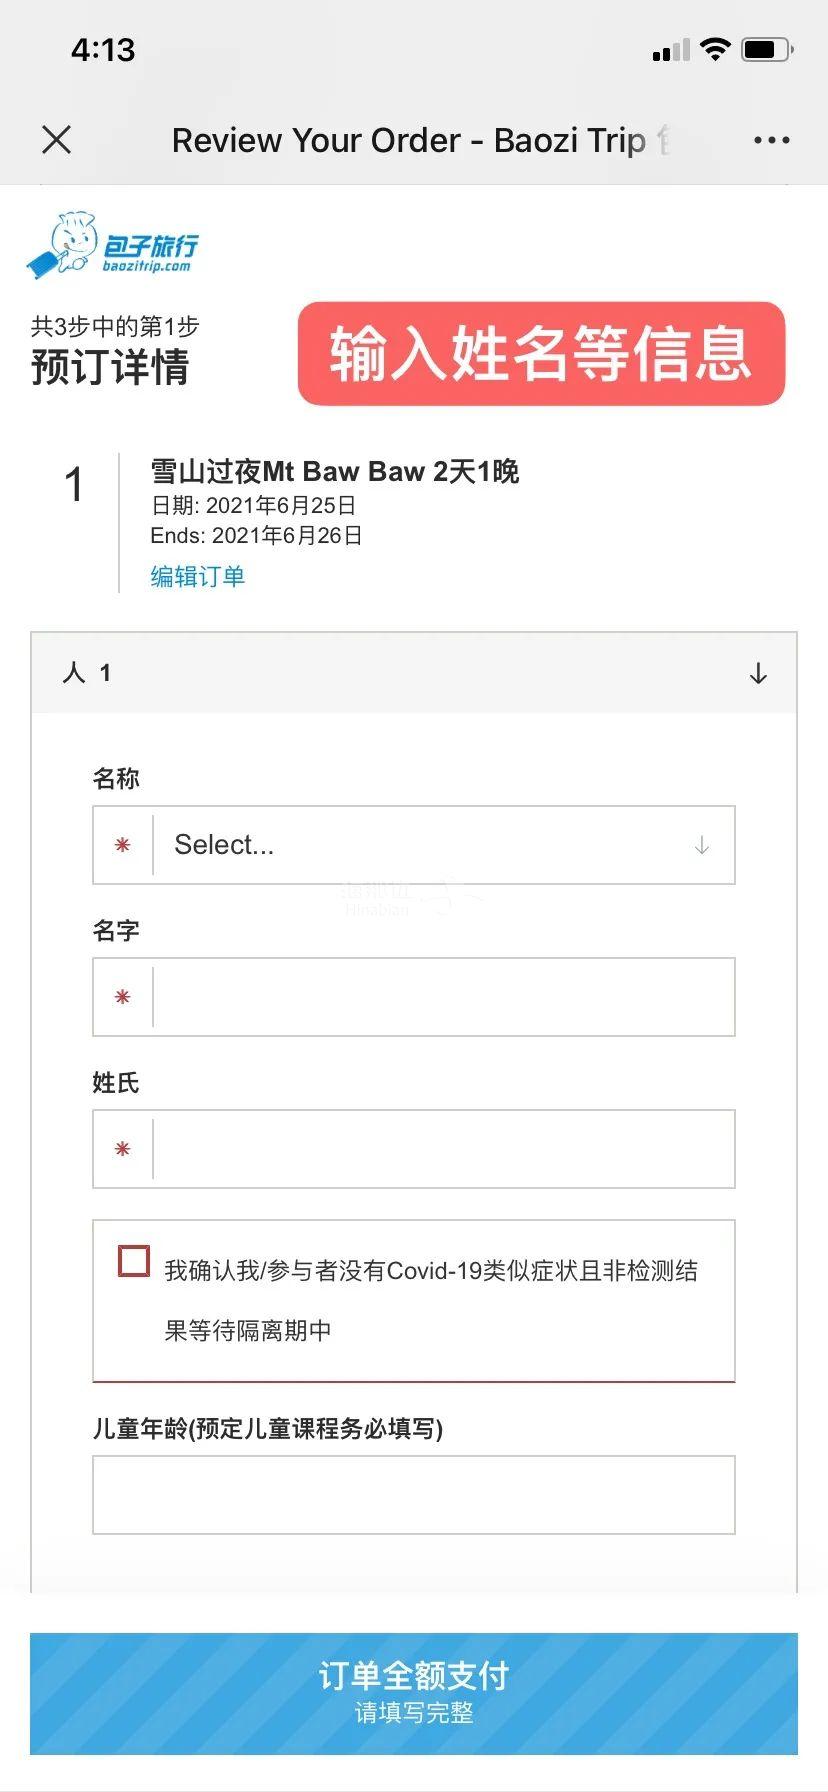This screenshot has width=828, height=1792.
Task: Click the dropdown arrow in 名称 field
Action: point(702,845)
